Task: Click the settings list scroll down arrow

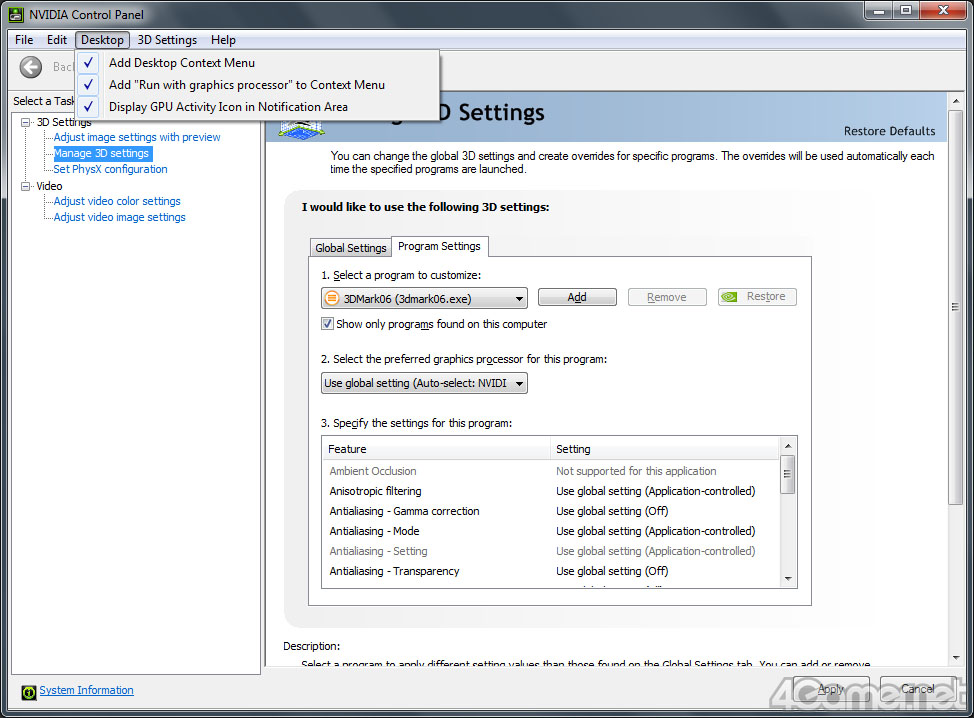Action: point(788,579)
